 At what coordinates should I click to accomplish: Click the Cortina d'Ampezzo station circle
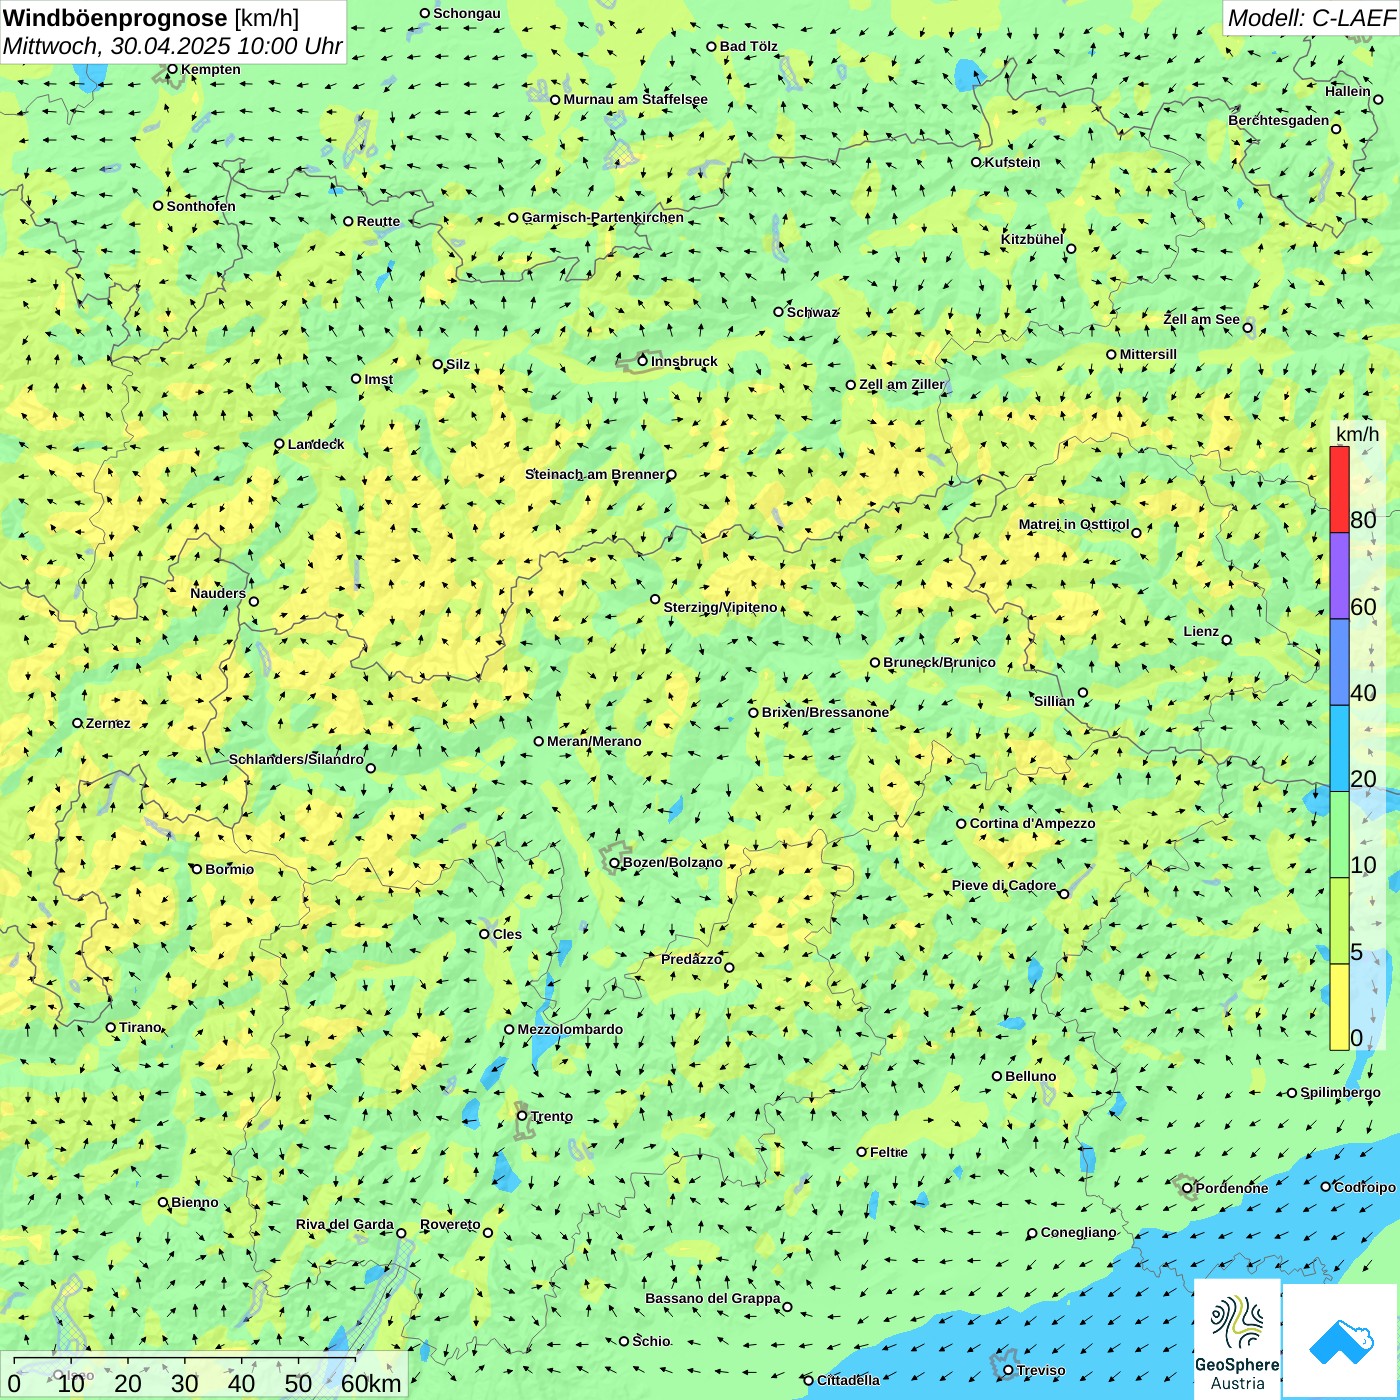pyautogui.click(x=961, y=824)
